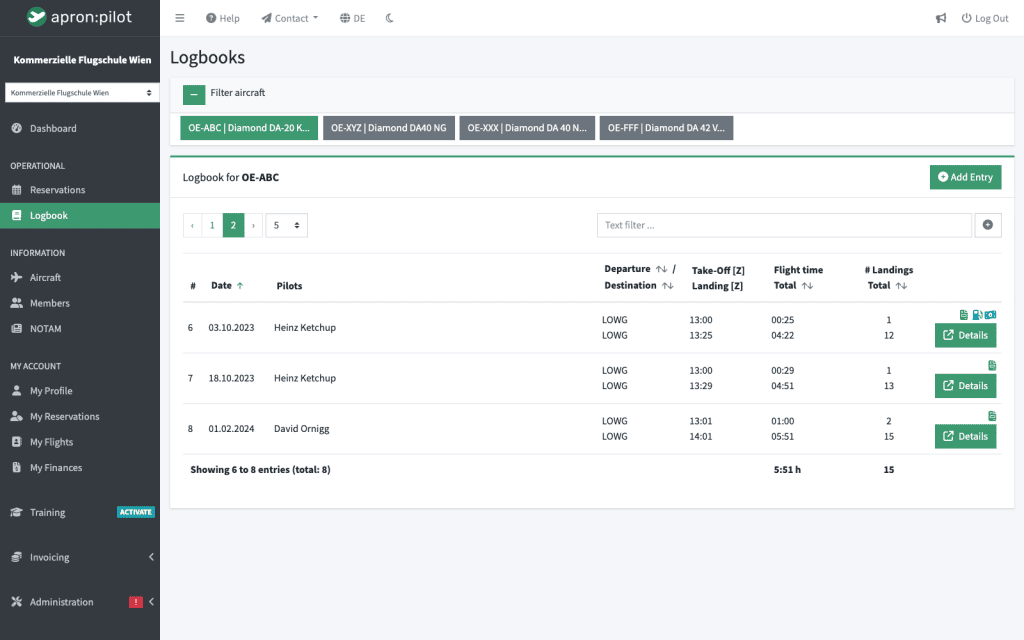Toggle the hamburger sidebar menu icon
Image resolution: width=1024 pixels, height=640 pixels.
click(180, 18)
